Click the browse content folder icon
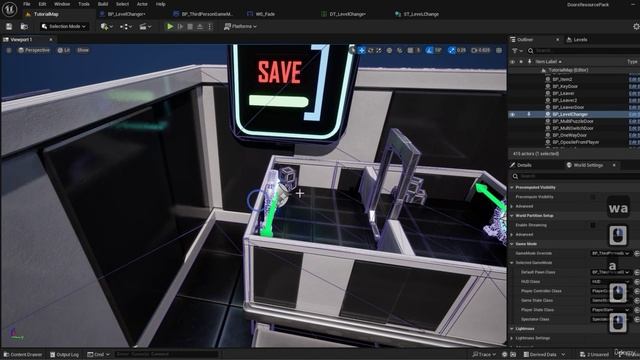Screen dimensions: 640x360 24,27
